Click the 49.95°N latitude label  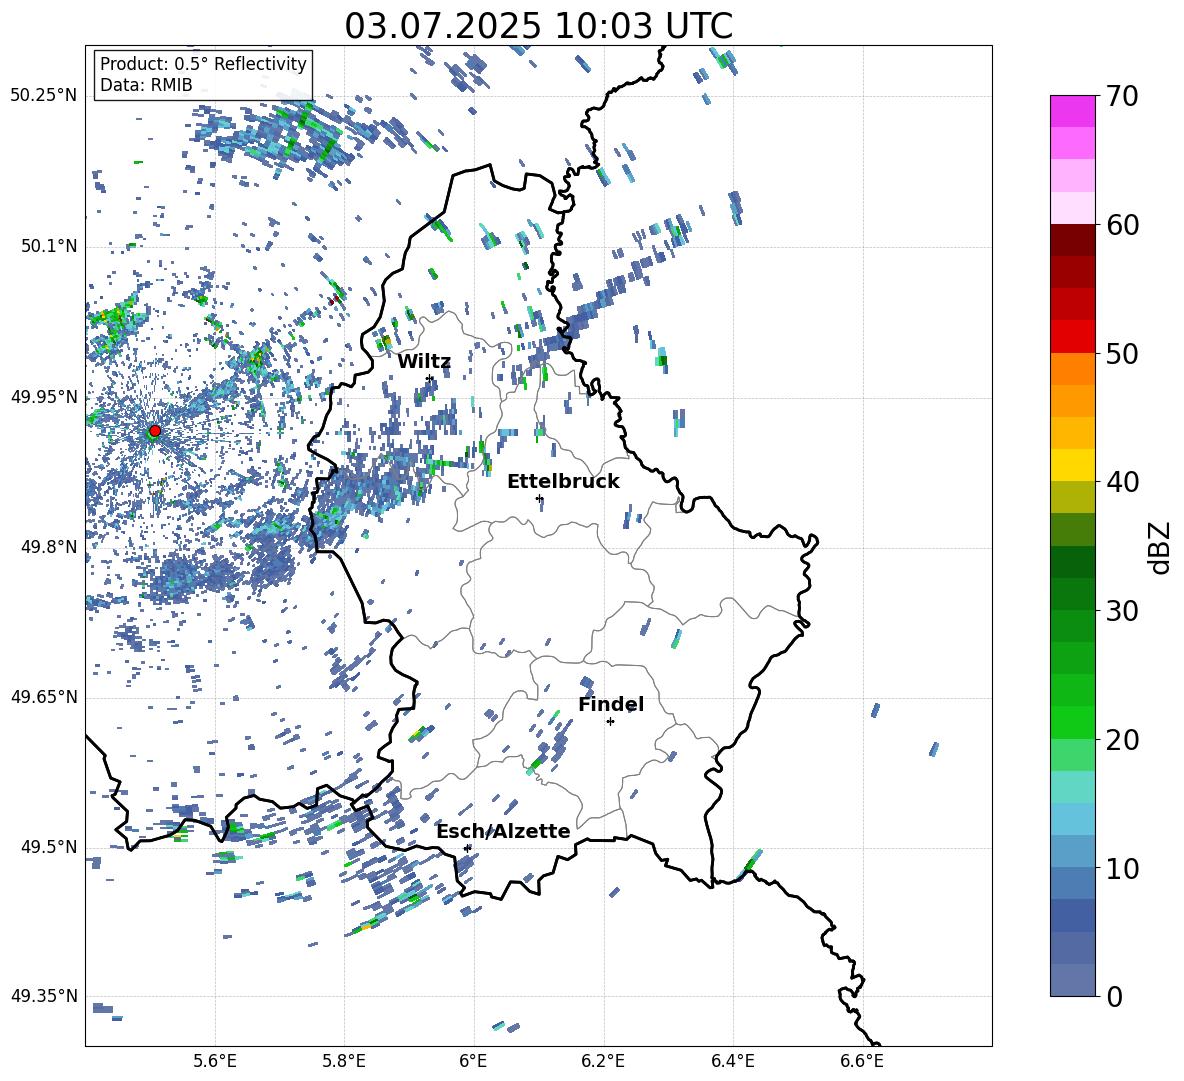click(44, 397)
